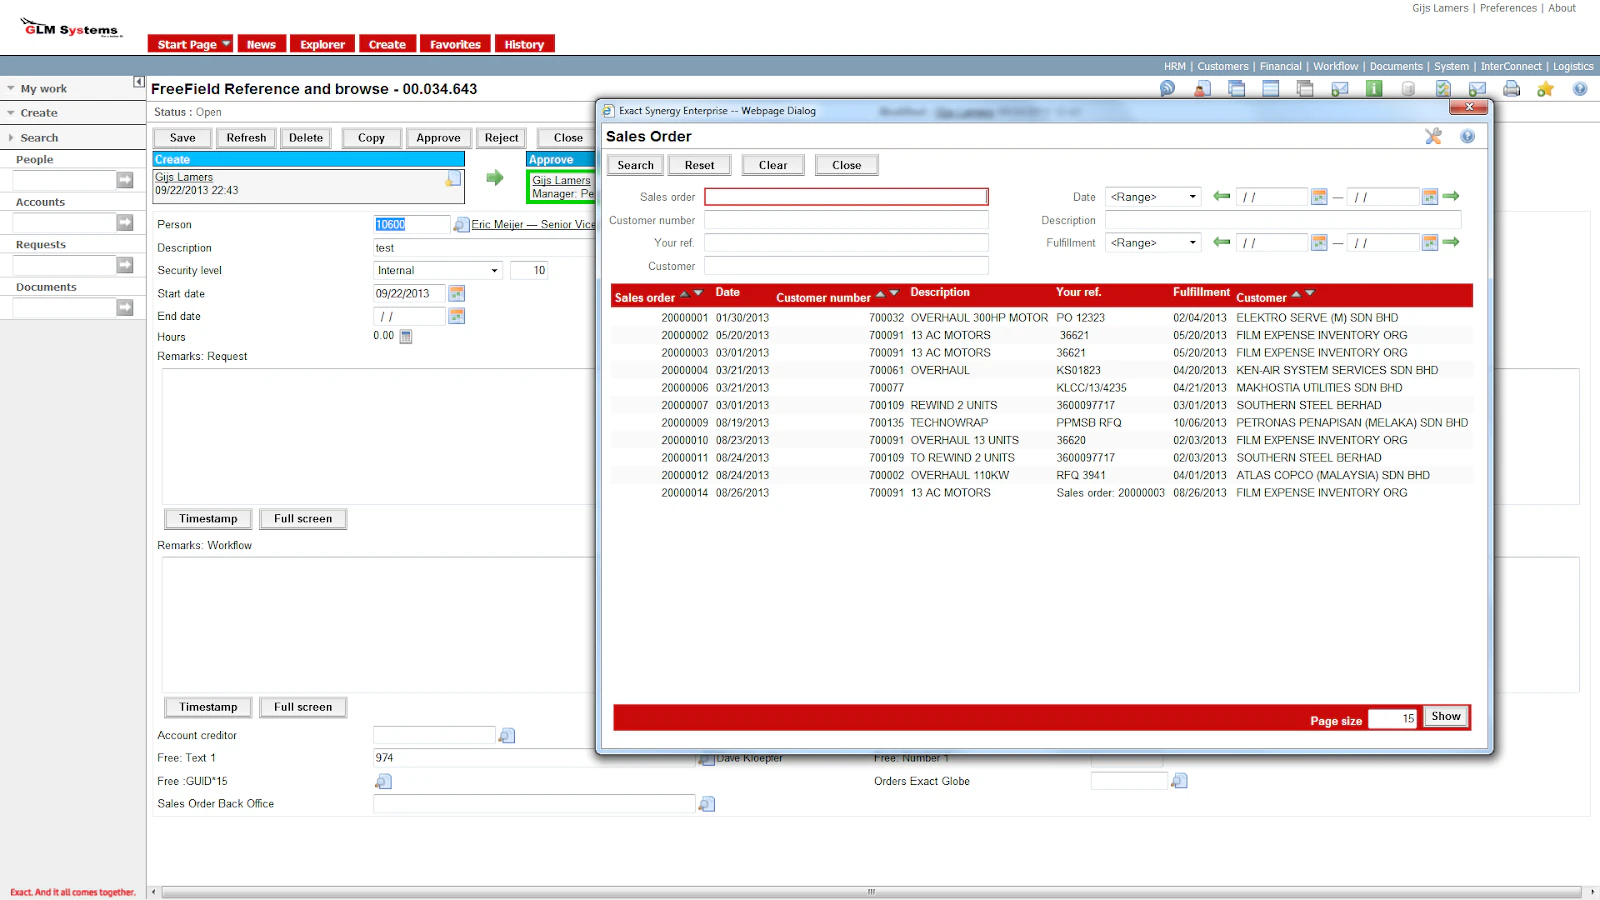1600x900 pixels.
Task: Select sales order row 20000009 TECHNOWRAP
Action: [1041, 423]
